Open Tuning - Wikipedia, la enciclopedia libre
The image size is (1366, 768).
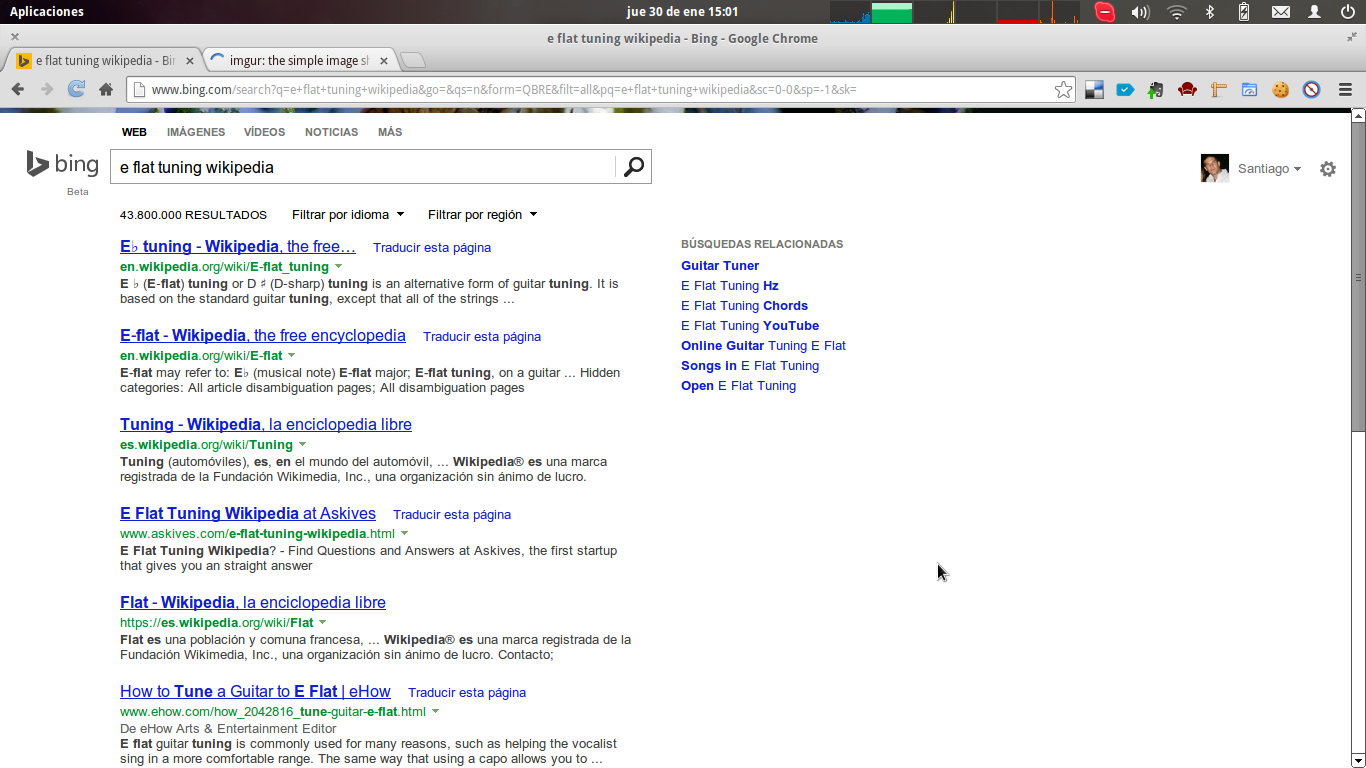pos(266,425)
